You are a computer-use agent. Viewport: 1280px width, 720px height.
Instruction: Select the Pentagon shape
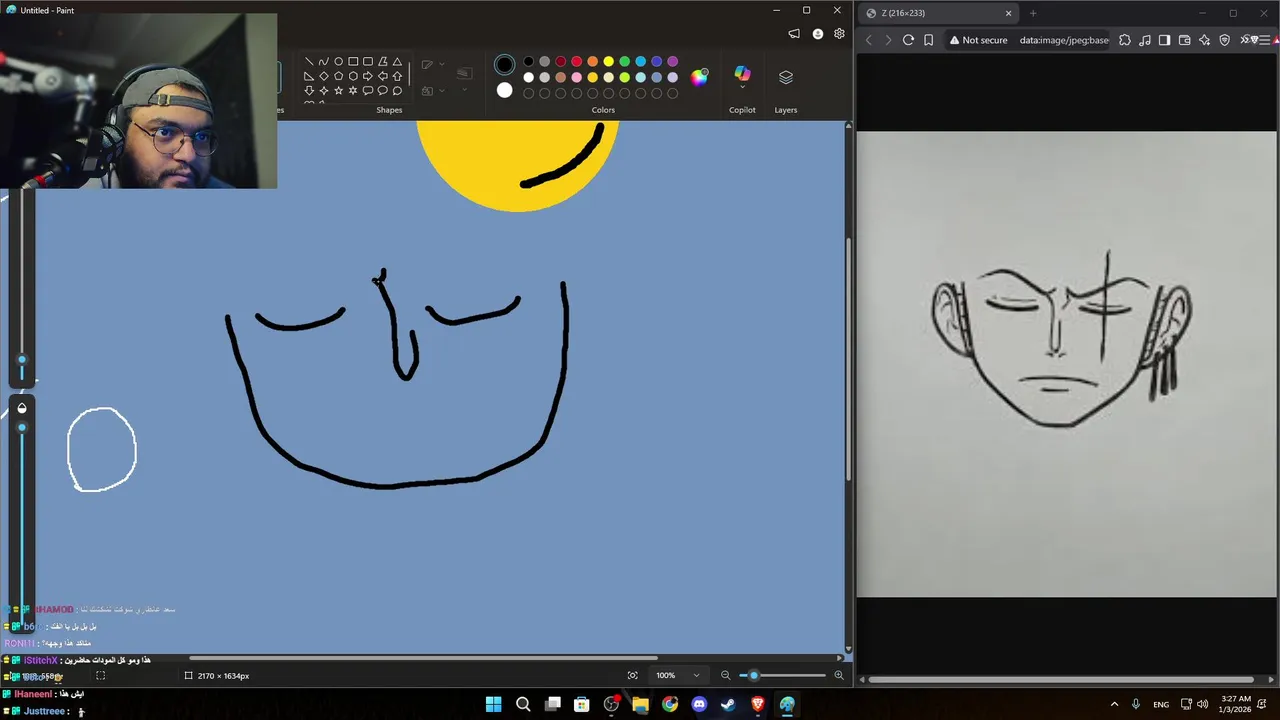click(338, 76)
